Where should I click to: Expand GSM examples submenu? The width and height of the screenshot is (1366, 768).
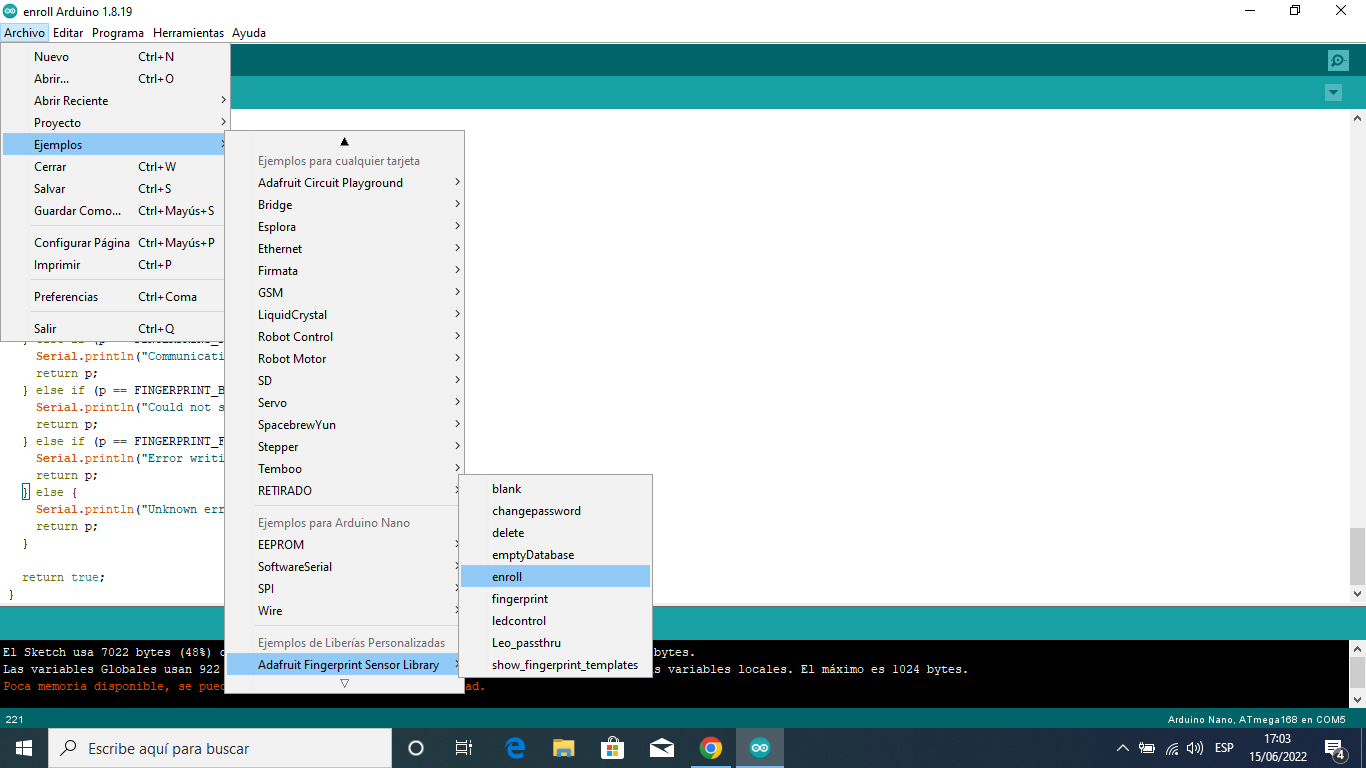click(x=345, y=293)
